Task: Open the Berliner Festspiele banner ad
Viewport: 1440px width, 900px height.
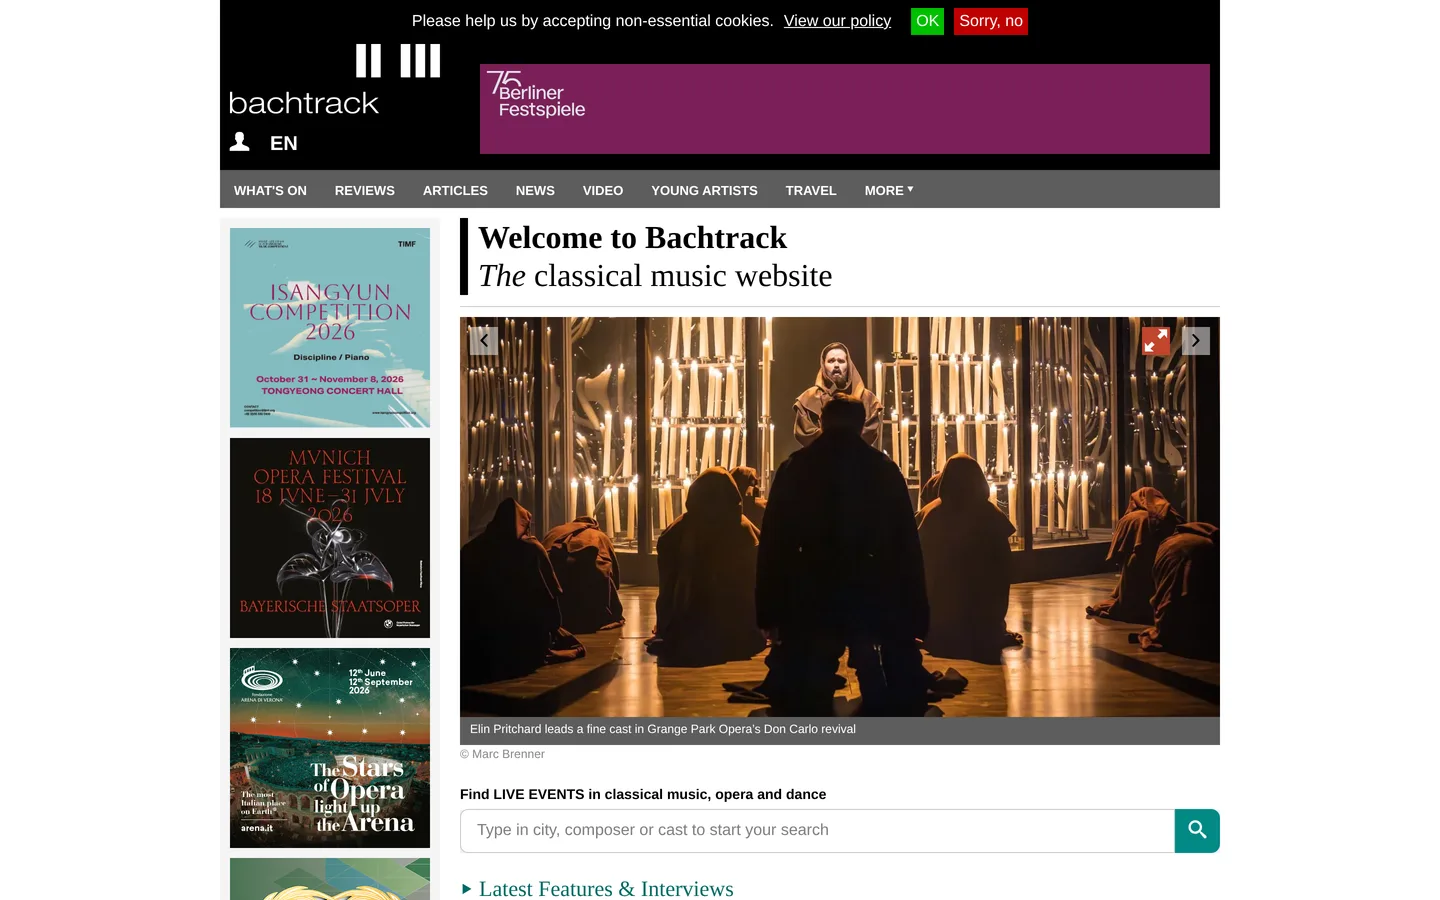Action: coord(845,109)
